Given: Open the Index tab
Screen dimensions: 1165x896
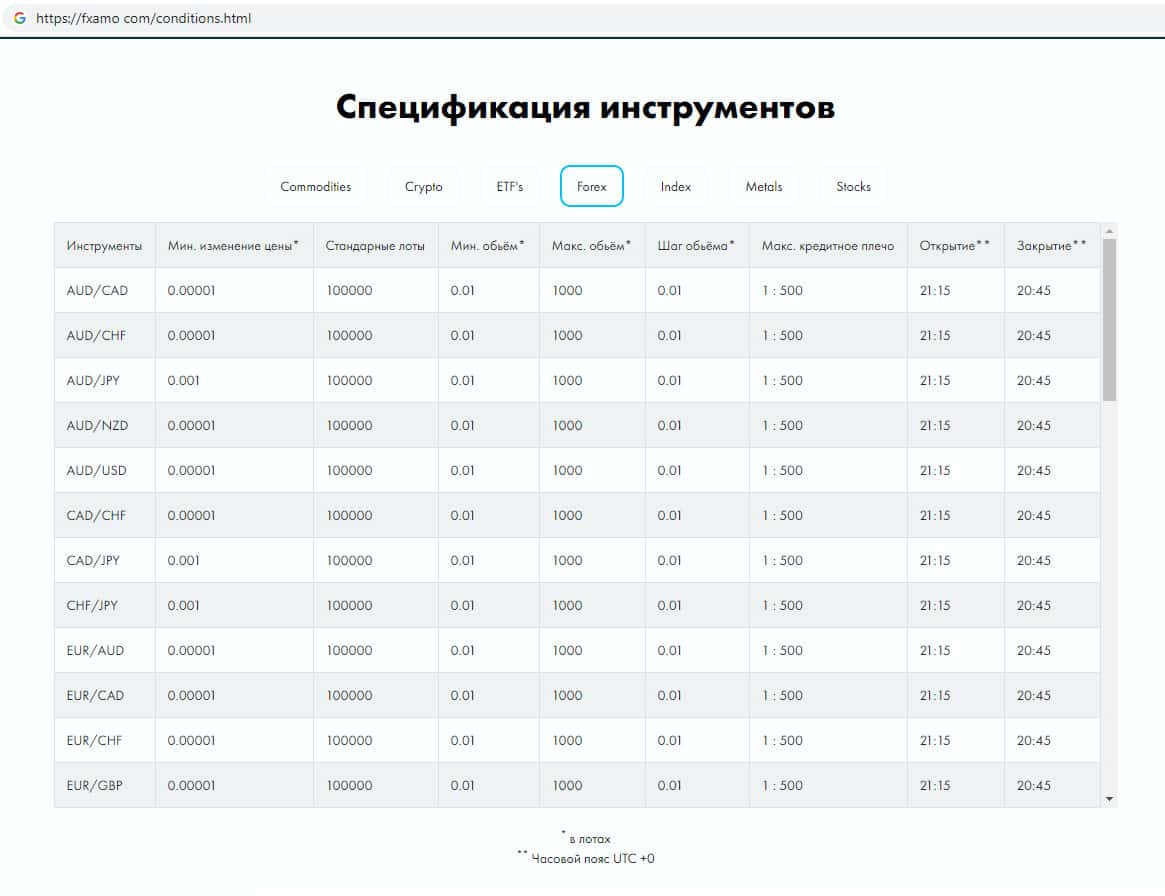Looking at the screenshot, I should [x=676, y=186].
